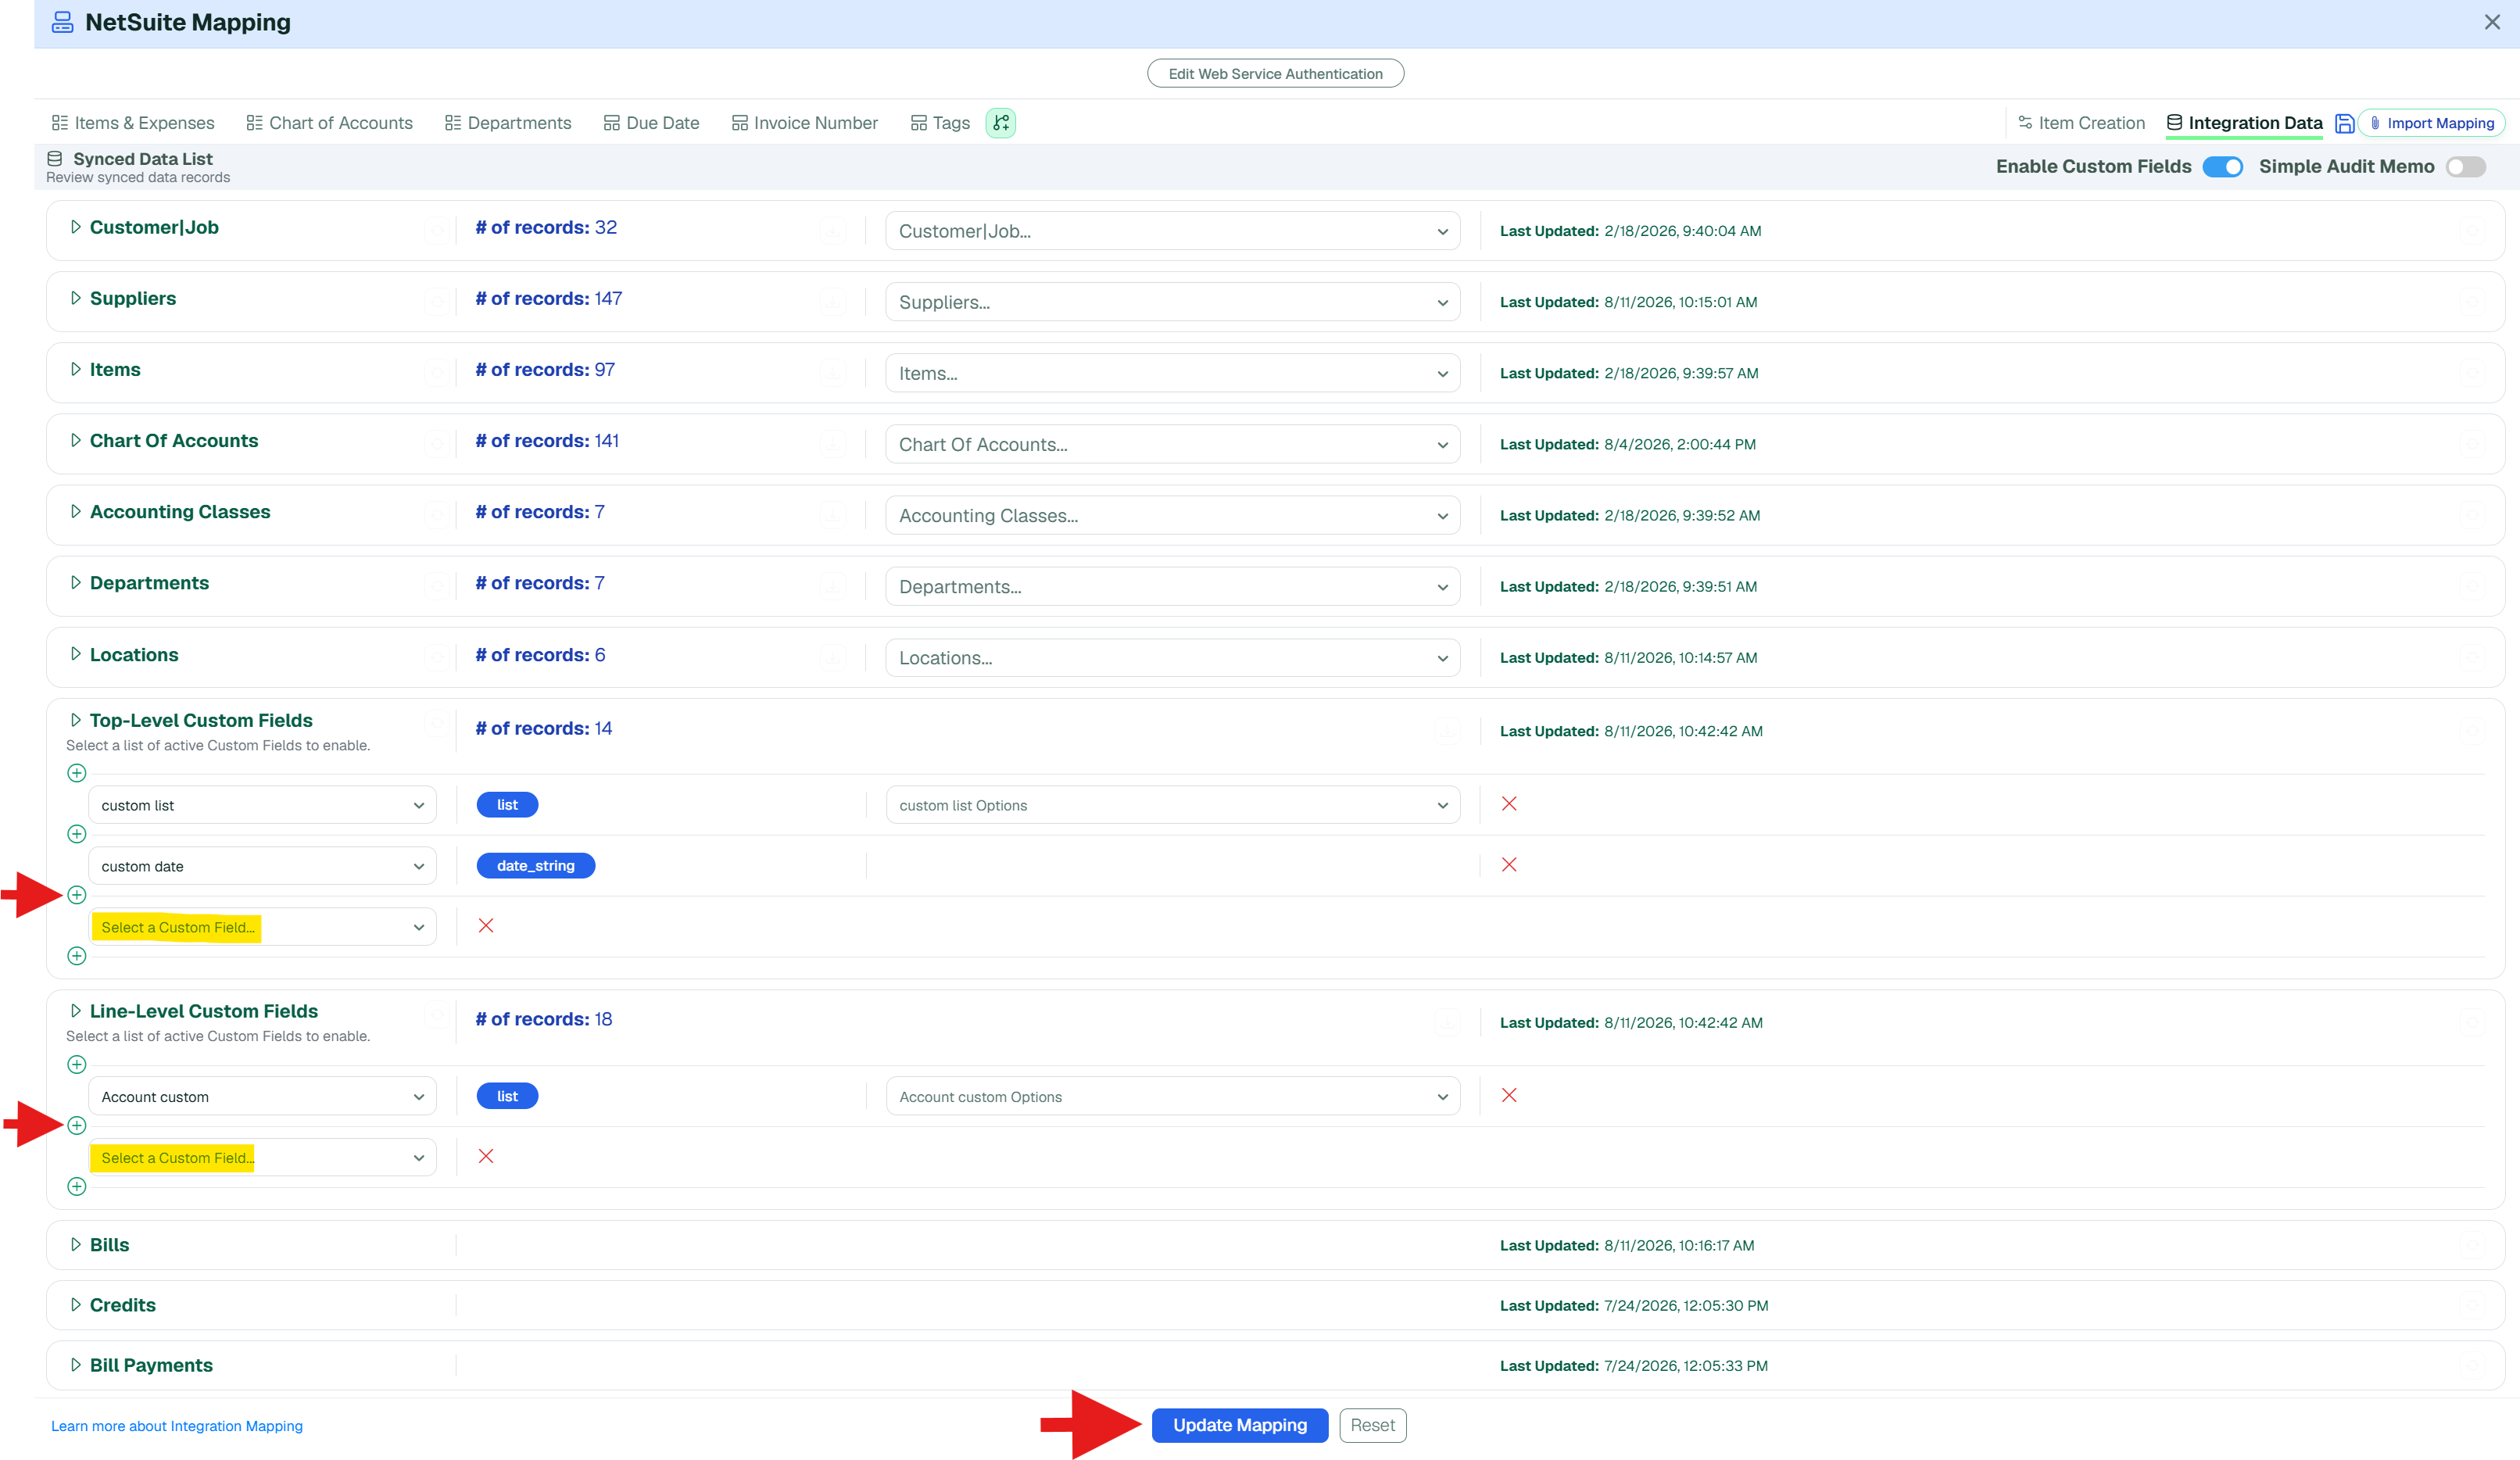The width and height of the screenshot is (2520, 1460).
Task: Open Learn more about Integration Mapping link
Action: click(177, 1426)
